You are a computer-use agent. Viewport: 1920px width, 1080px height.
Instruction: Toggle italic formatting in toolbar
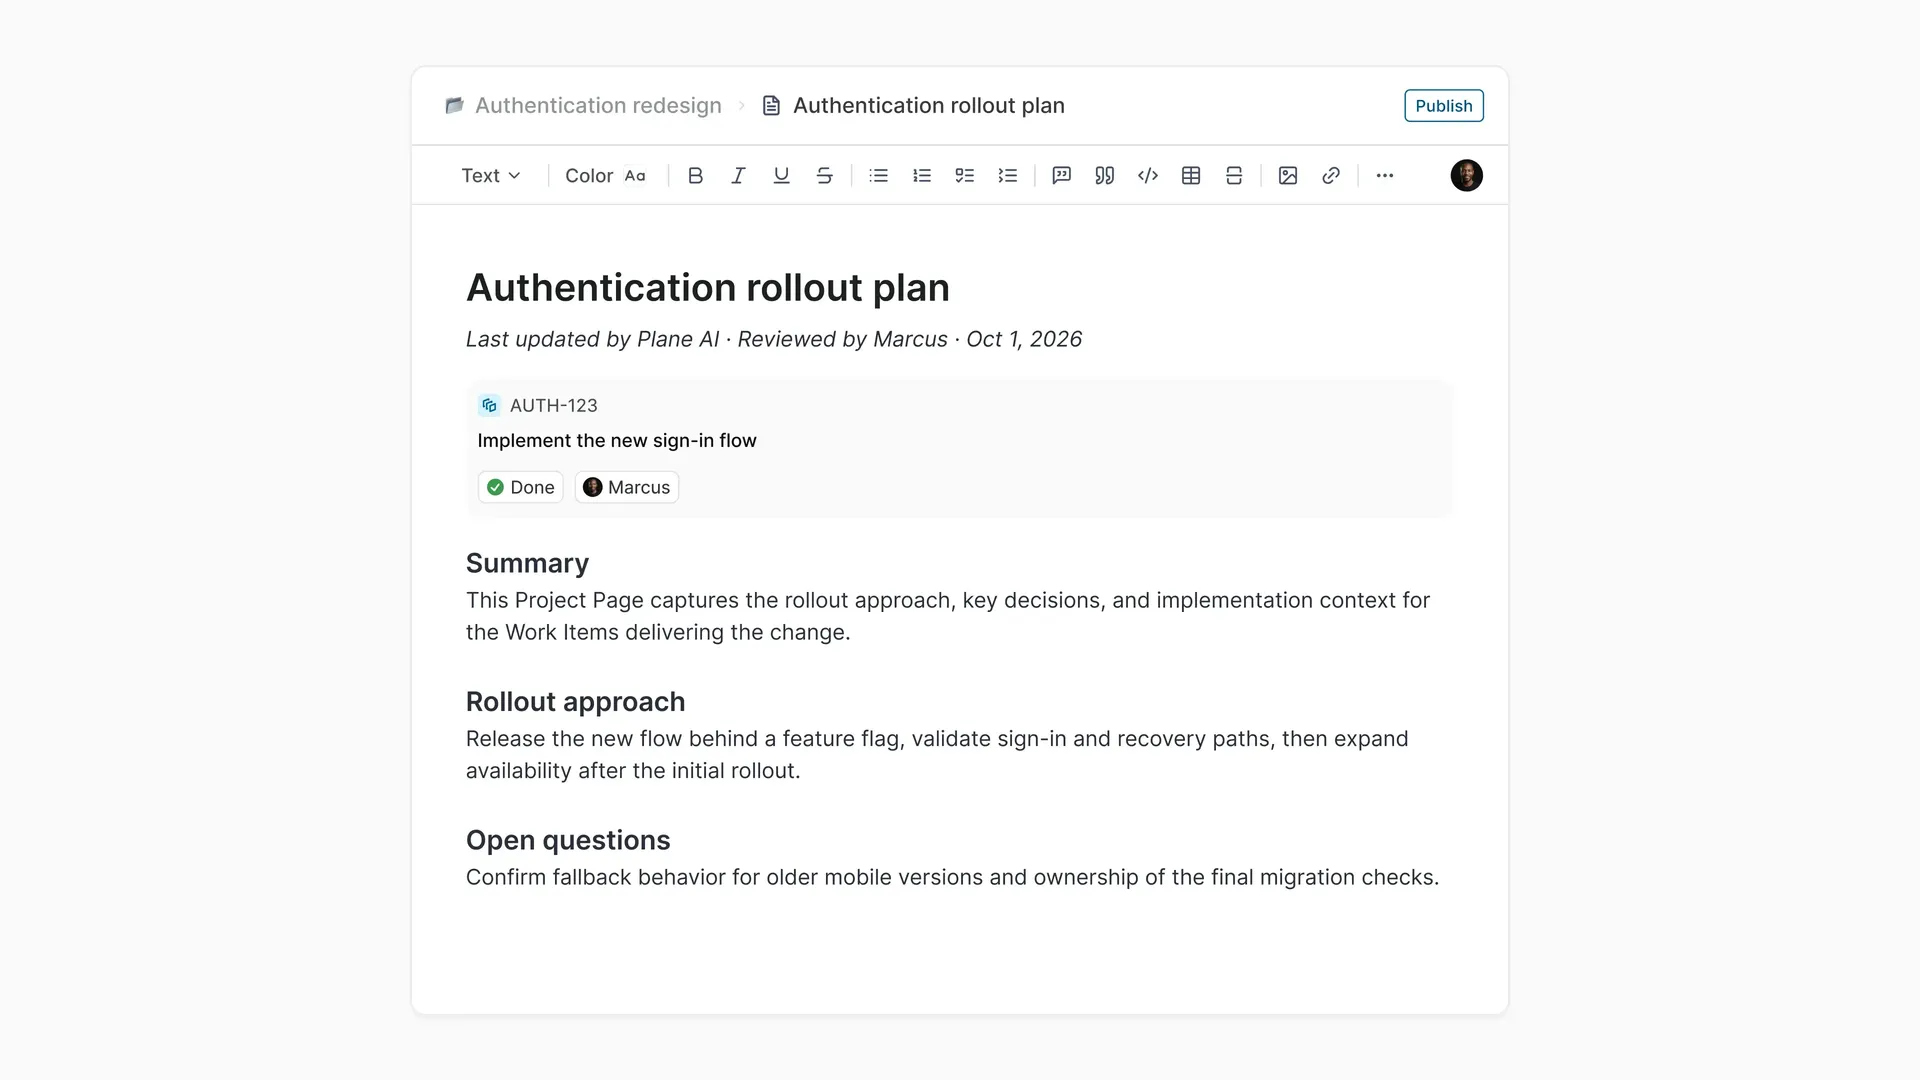point(738,176)
